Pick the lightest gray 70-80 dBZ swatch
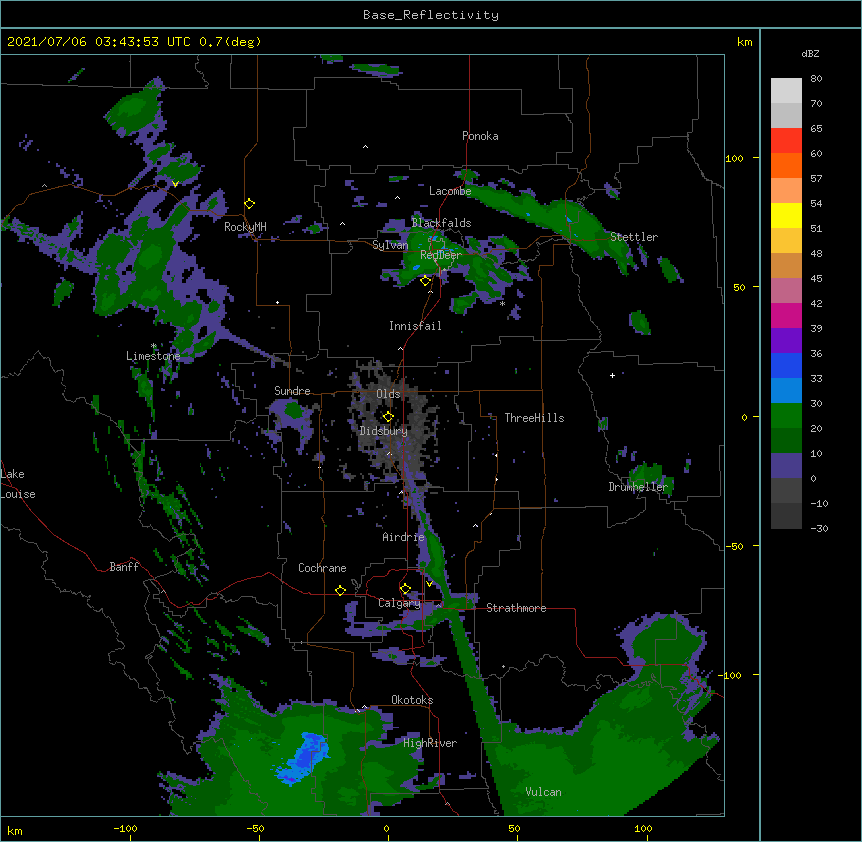The width and height of the screenshot is (862, 842). pos(786,91)
